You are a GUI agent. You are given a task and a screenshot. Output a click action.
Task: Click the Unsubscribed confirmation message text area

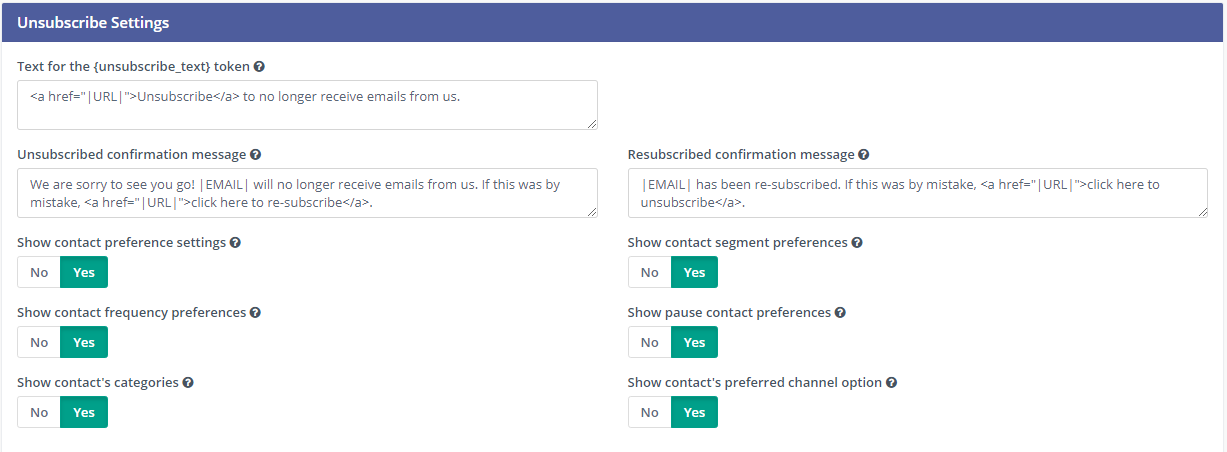click(x=307, y=193)
